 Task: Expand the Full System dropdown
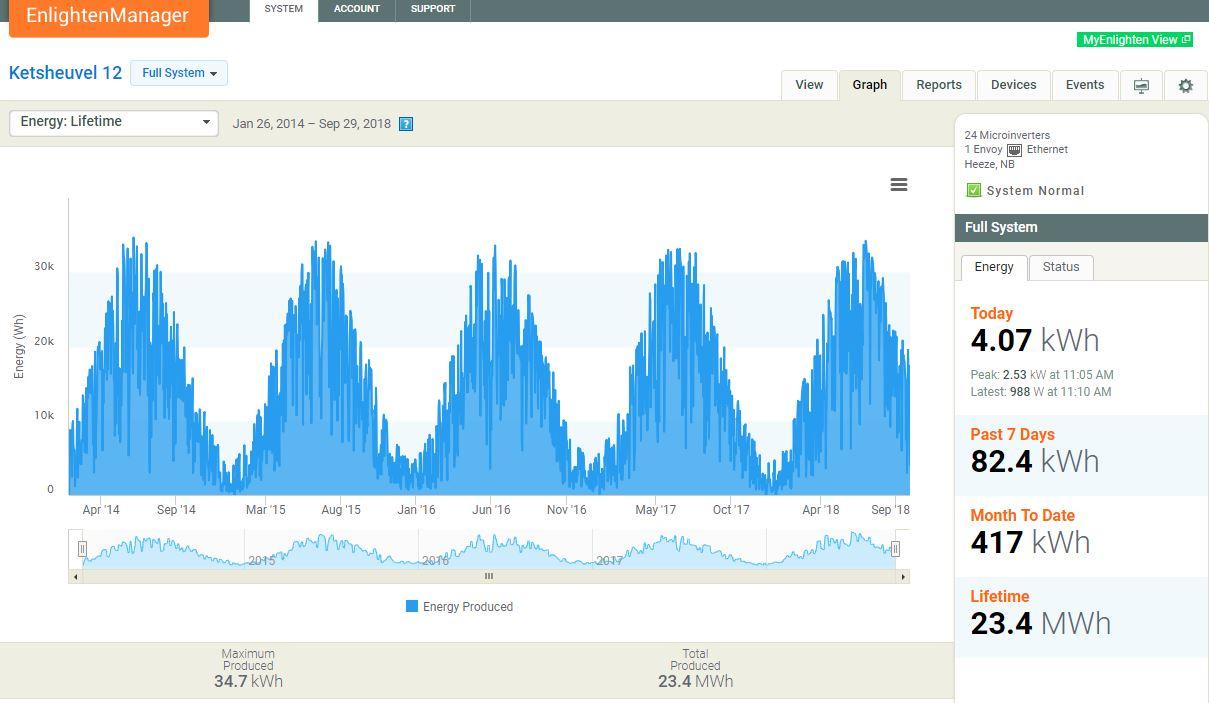(179, 73)
